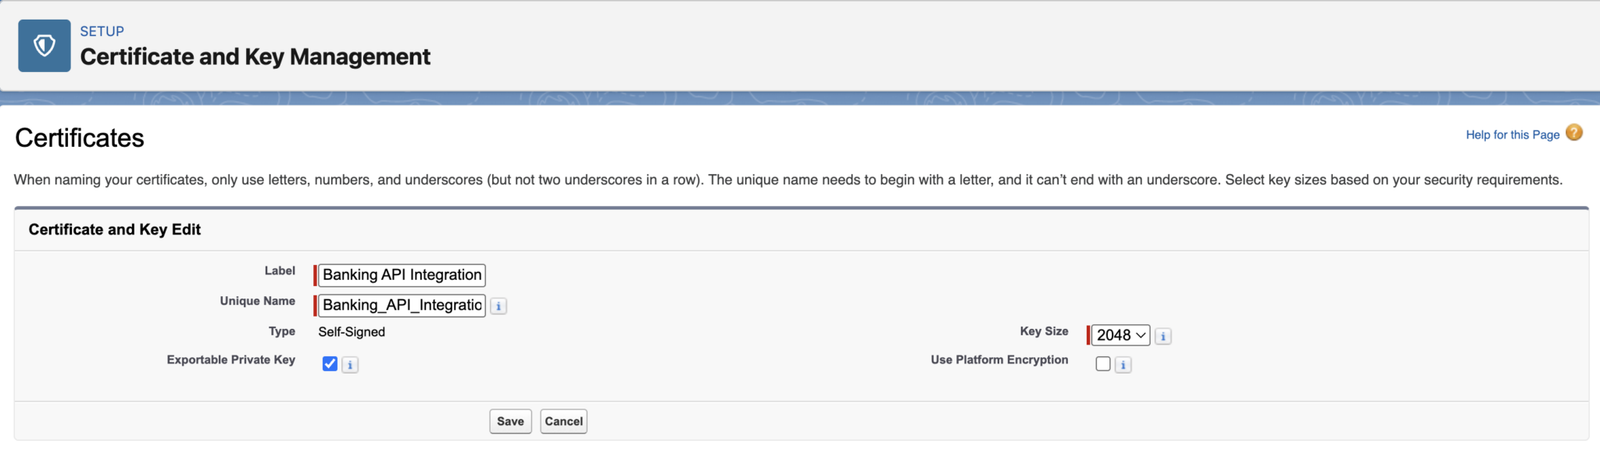Enable the Use Platform Encryption checkbox
Viewport: 1600px width, 458px height.
pos(1103,364)
